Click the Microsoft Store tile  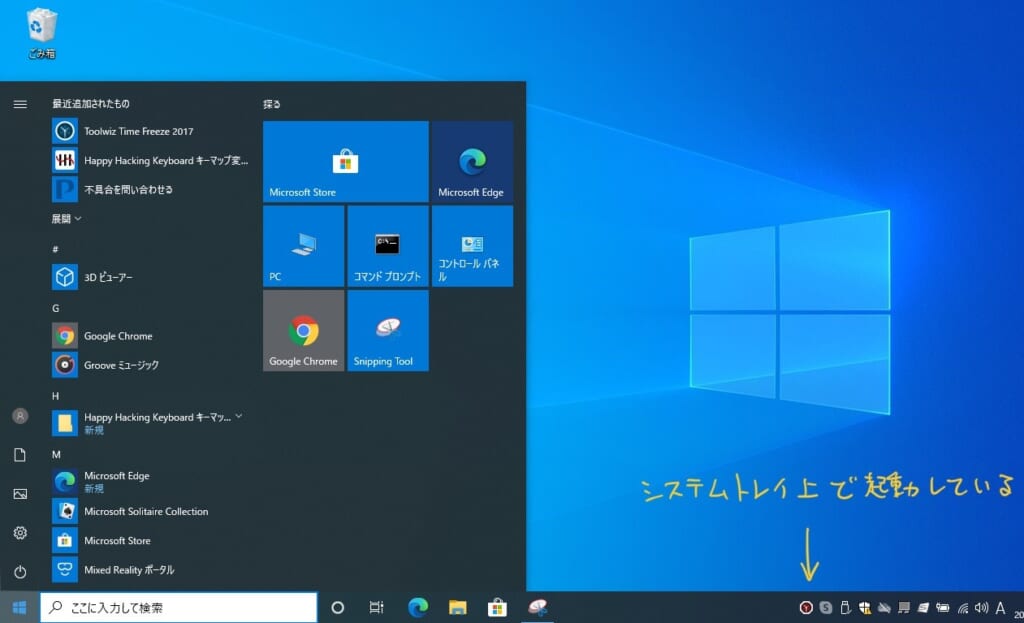[x=345, y=161]
